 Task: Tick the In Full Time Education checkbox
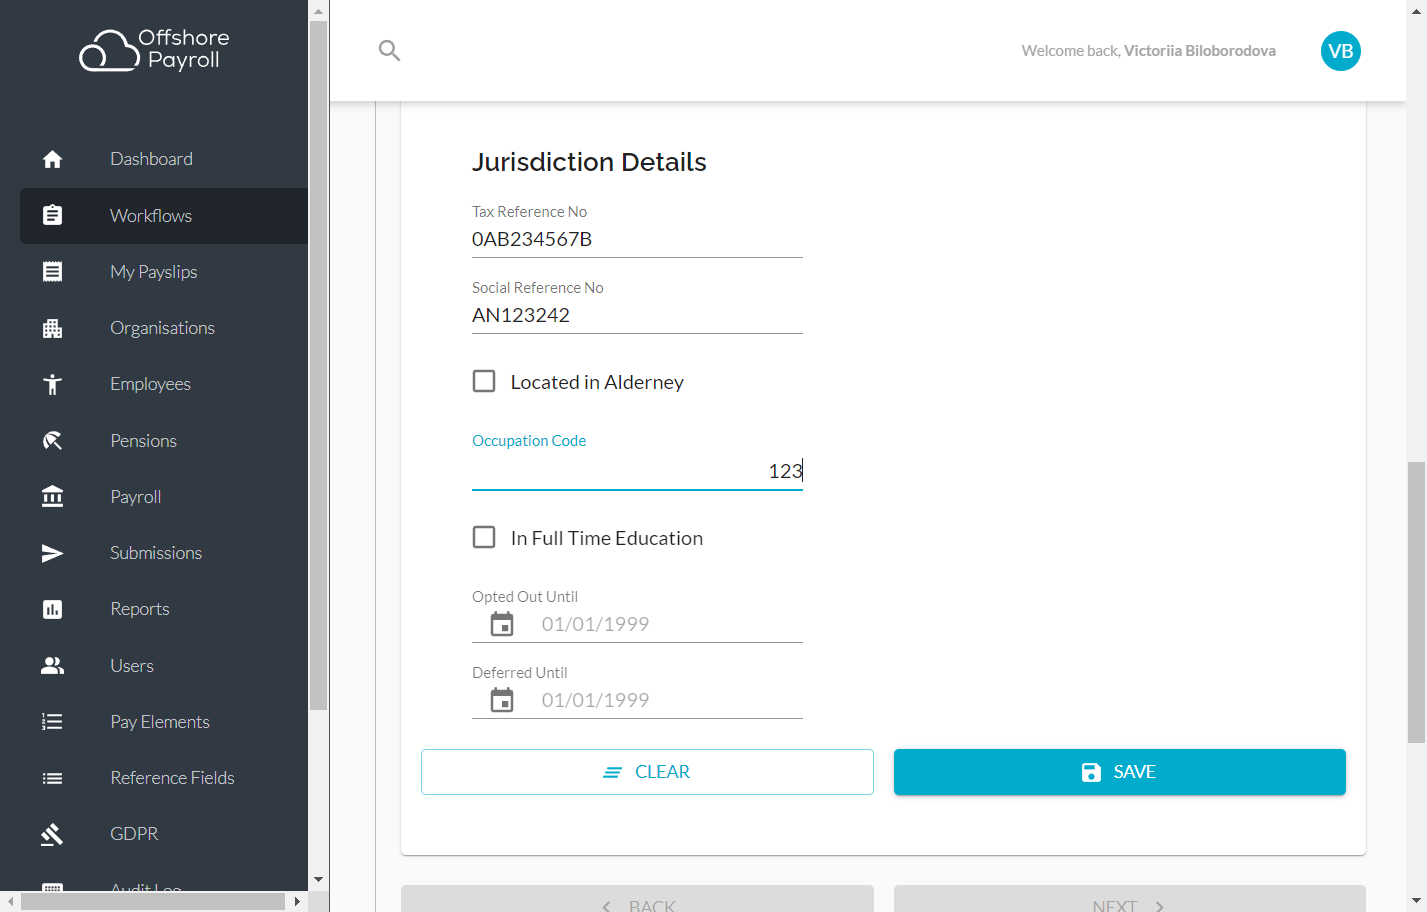[484, 537]
